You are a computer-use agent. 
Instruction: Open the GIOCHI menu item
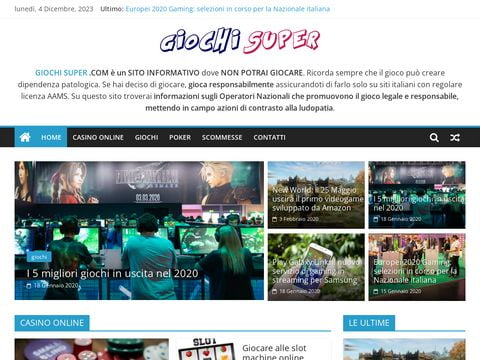coord(146,137)
